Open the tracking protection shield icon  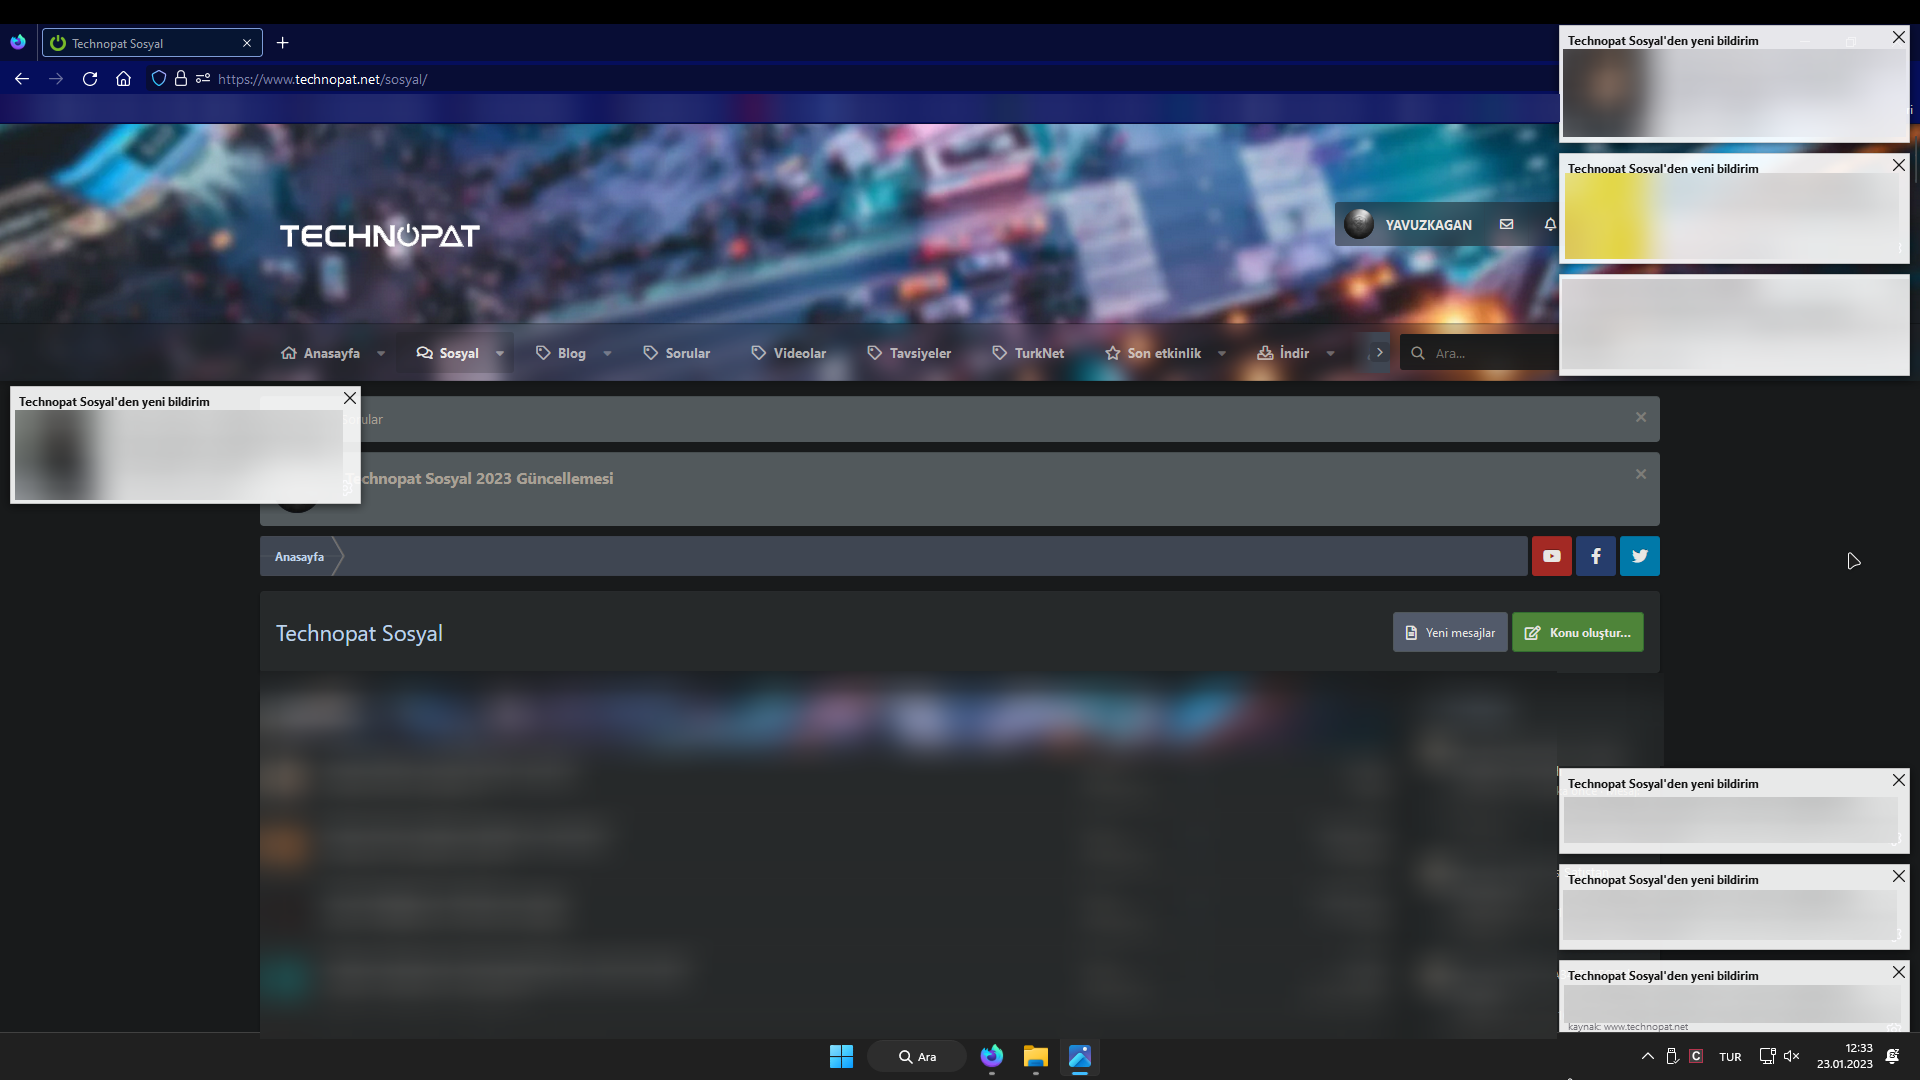coord(158,79)
